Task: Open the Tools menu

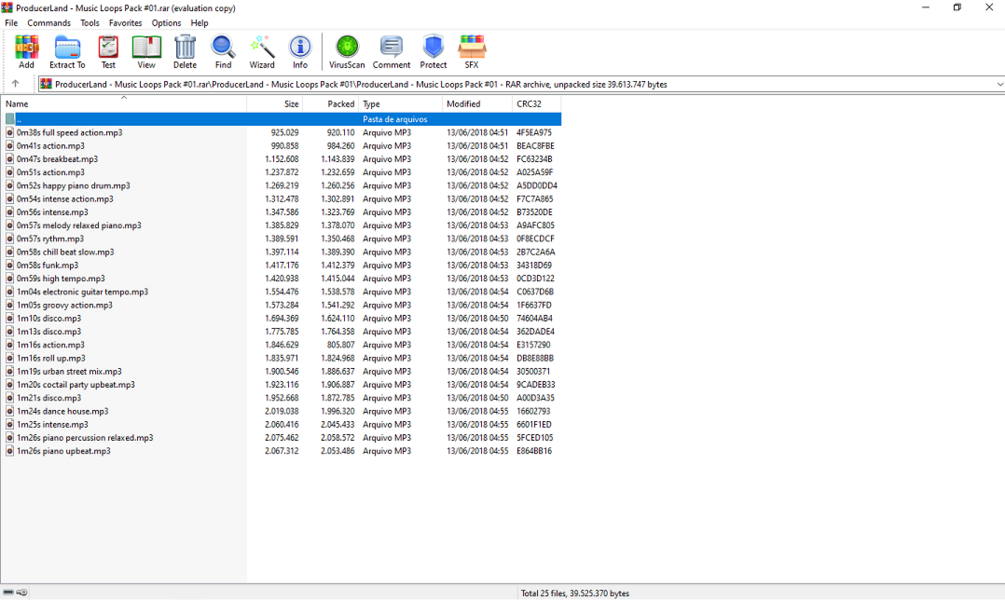Action: click(x=90, y=22)
